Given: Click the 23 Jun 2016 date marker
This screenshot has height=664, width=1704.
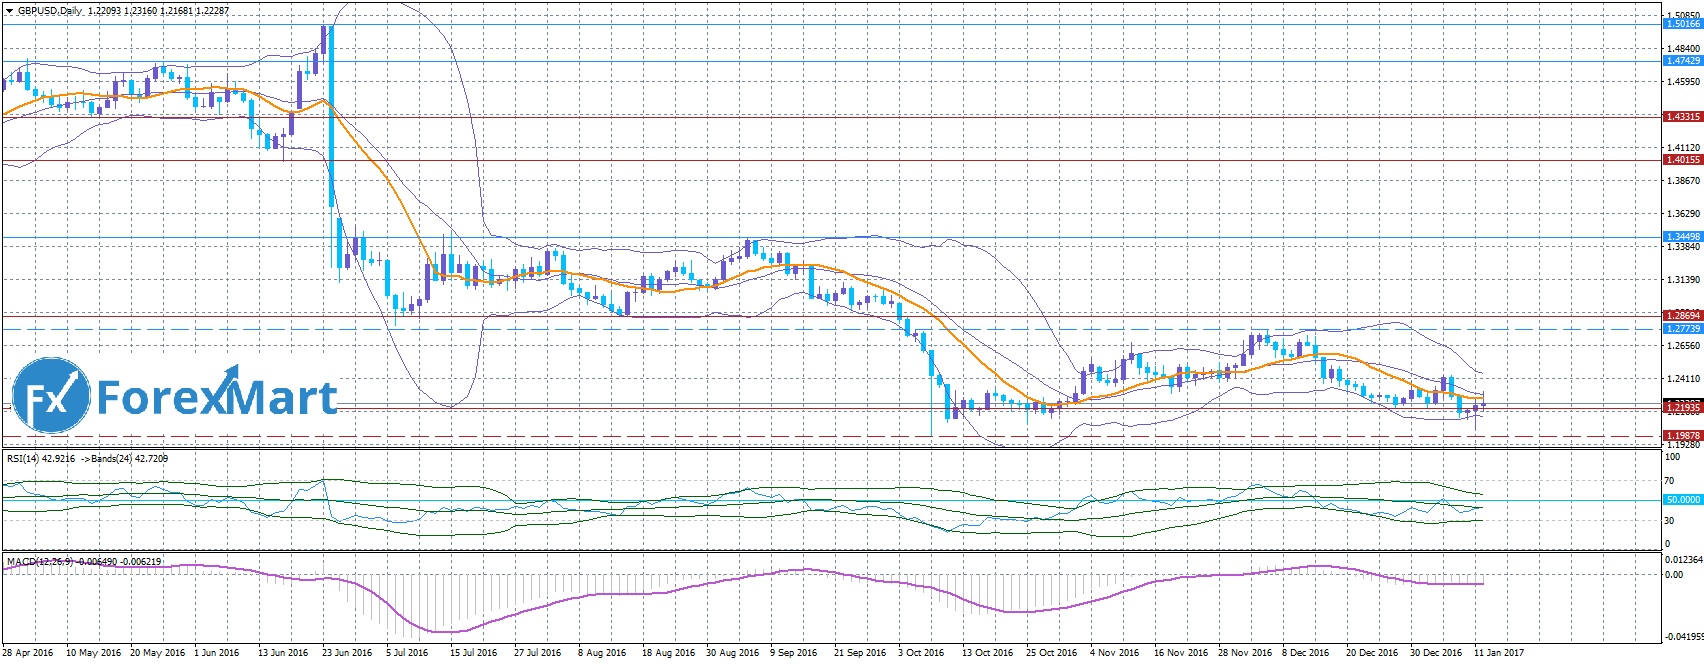Looking at the screenshot, I should [x=346, y=653].
